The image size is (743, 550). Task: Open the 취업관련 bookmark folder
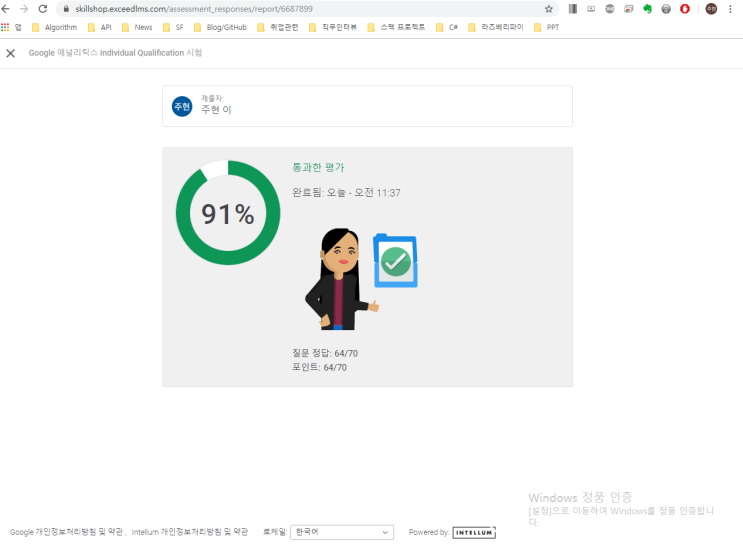click(278, 27)
